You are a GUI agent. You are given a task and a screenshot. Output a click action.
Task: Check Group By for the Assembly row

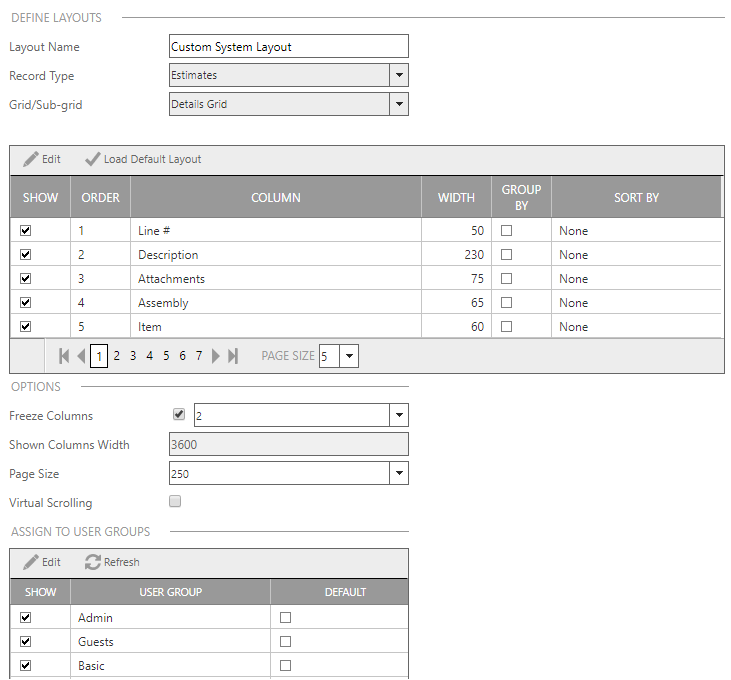click(x=506, y=303)
